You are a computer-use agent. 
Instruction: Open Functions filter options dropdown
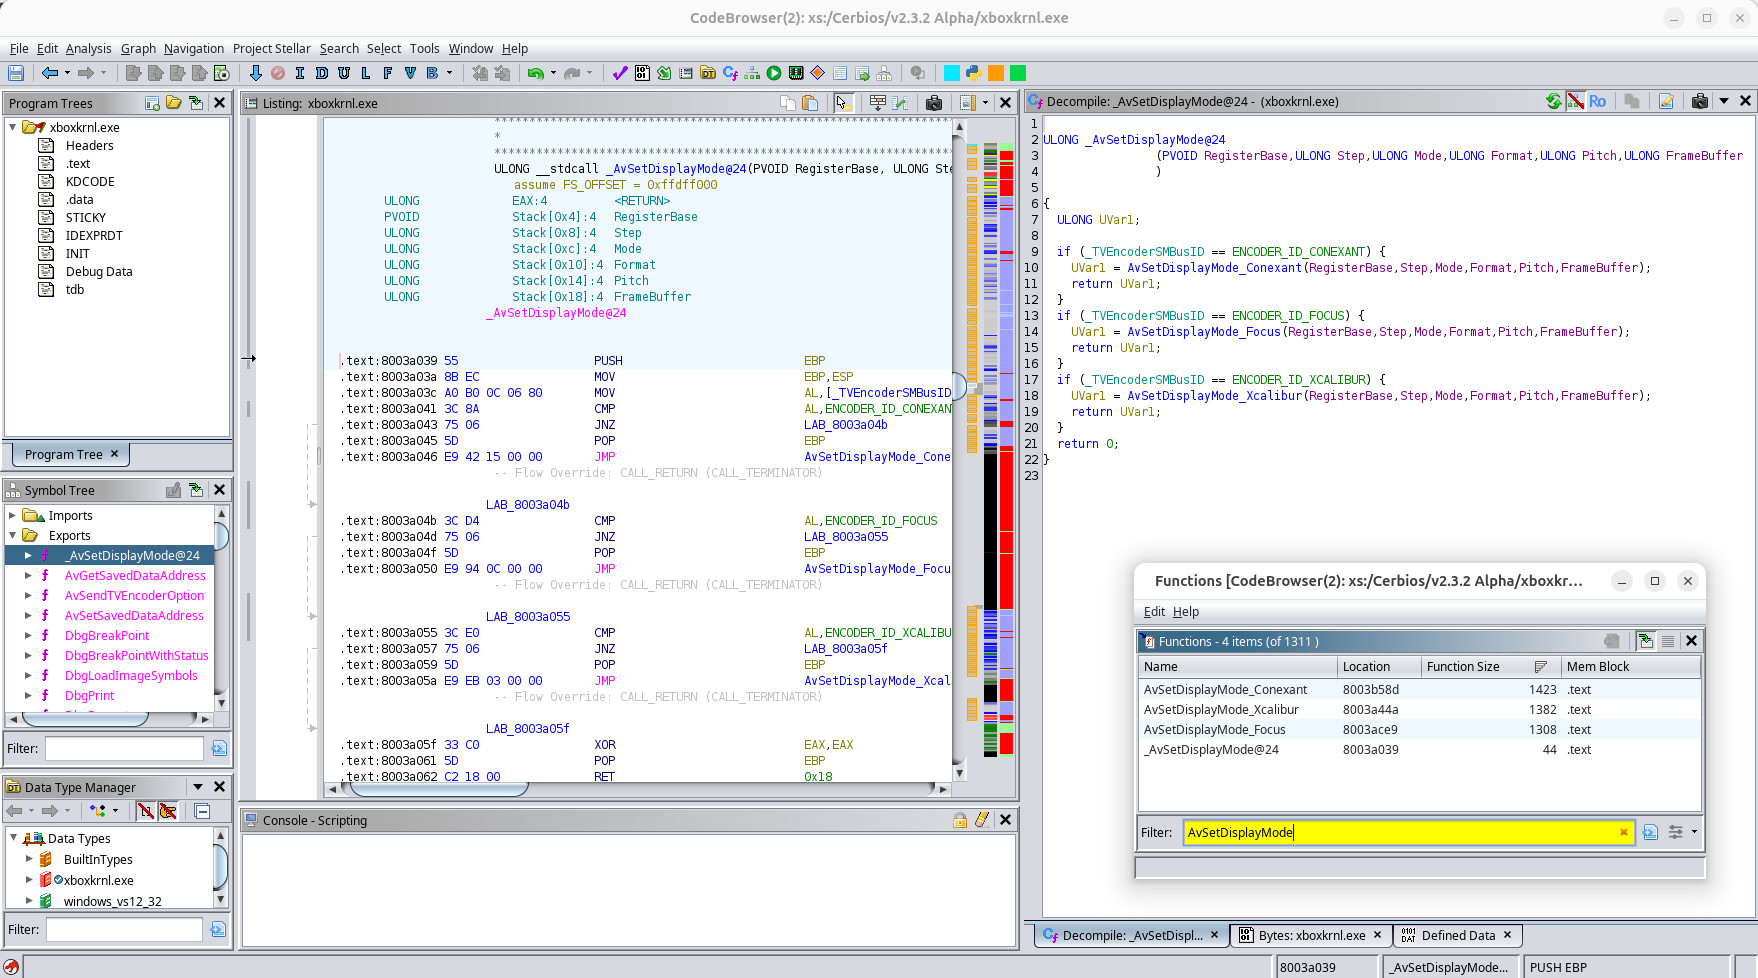point(1694,832)
